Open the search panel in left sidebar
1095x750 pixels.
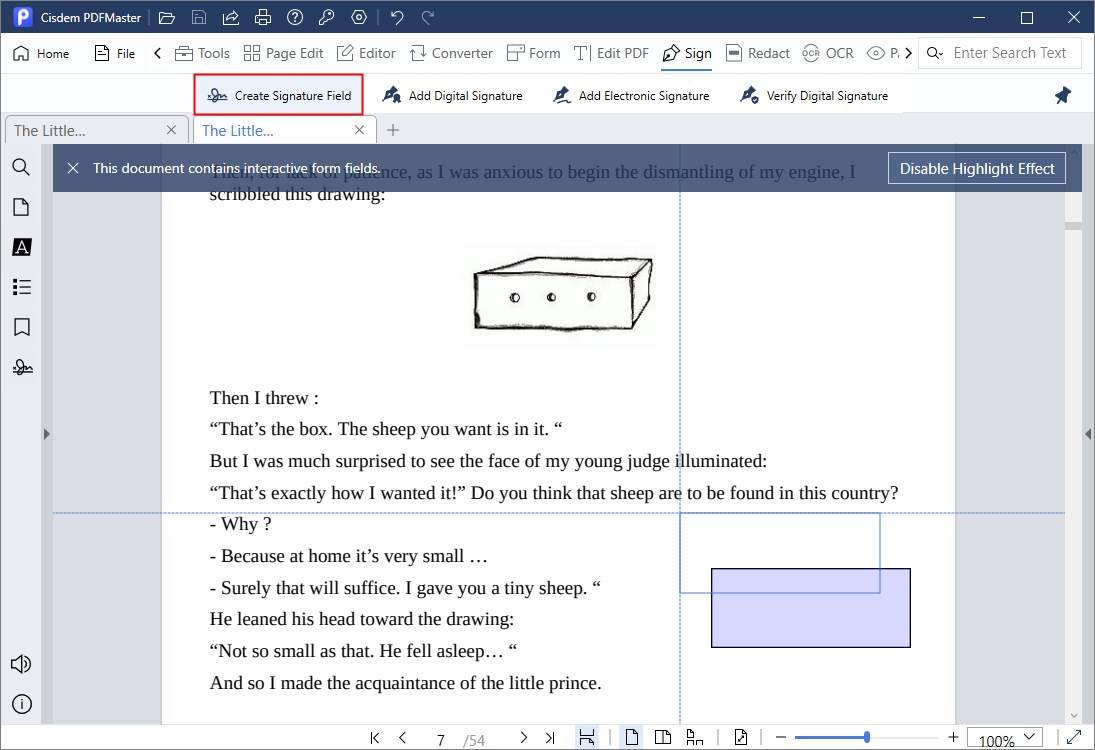pos(22,167)
